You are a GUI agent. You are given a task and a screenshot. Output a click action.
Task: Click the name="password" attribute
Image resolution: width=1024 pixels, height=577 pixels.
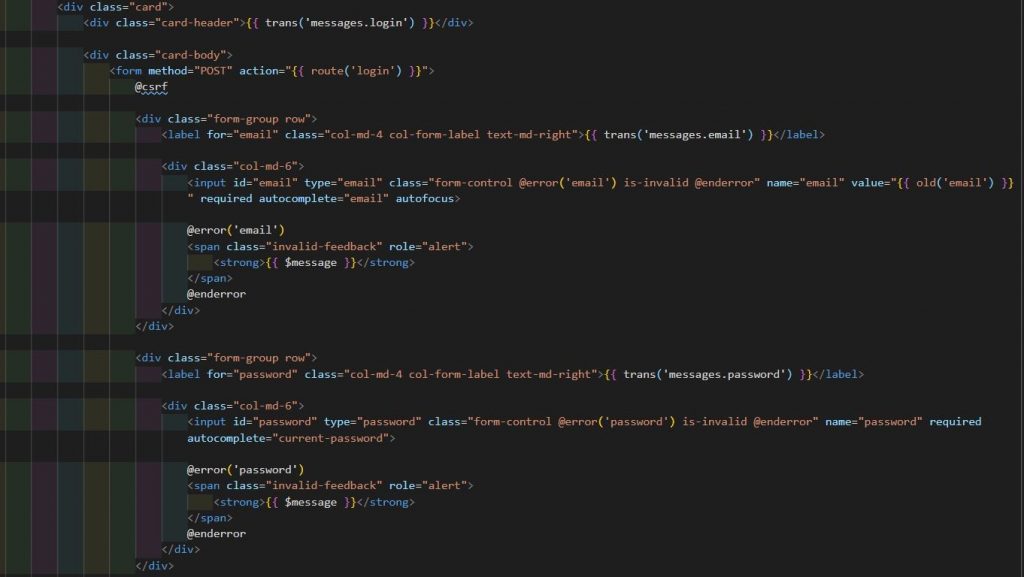874,422
